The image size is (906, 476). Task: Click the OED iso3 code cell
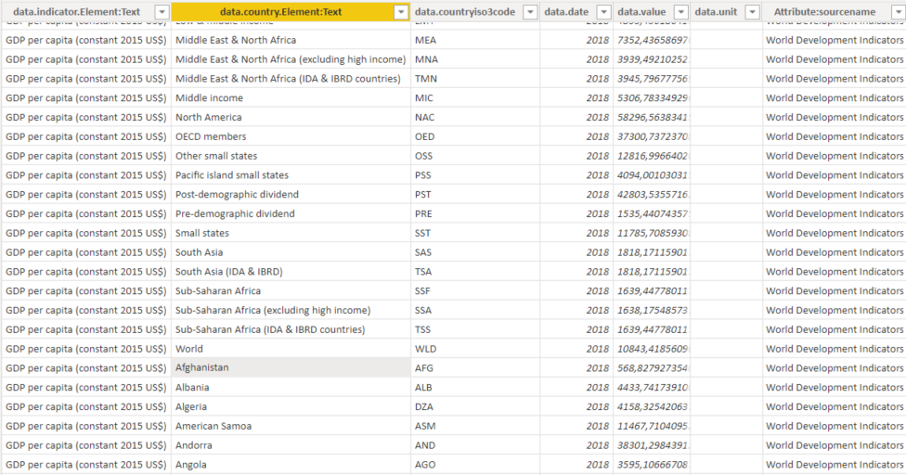pyautogui.click(x=475, y=137)
